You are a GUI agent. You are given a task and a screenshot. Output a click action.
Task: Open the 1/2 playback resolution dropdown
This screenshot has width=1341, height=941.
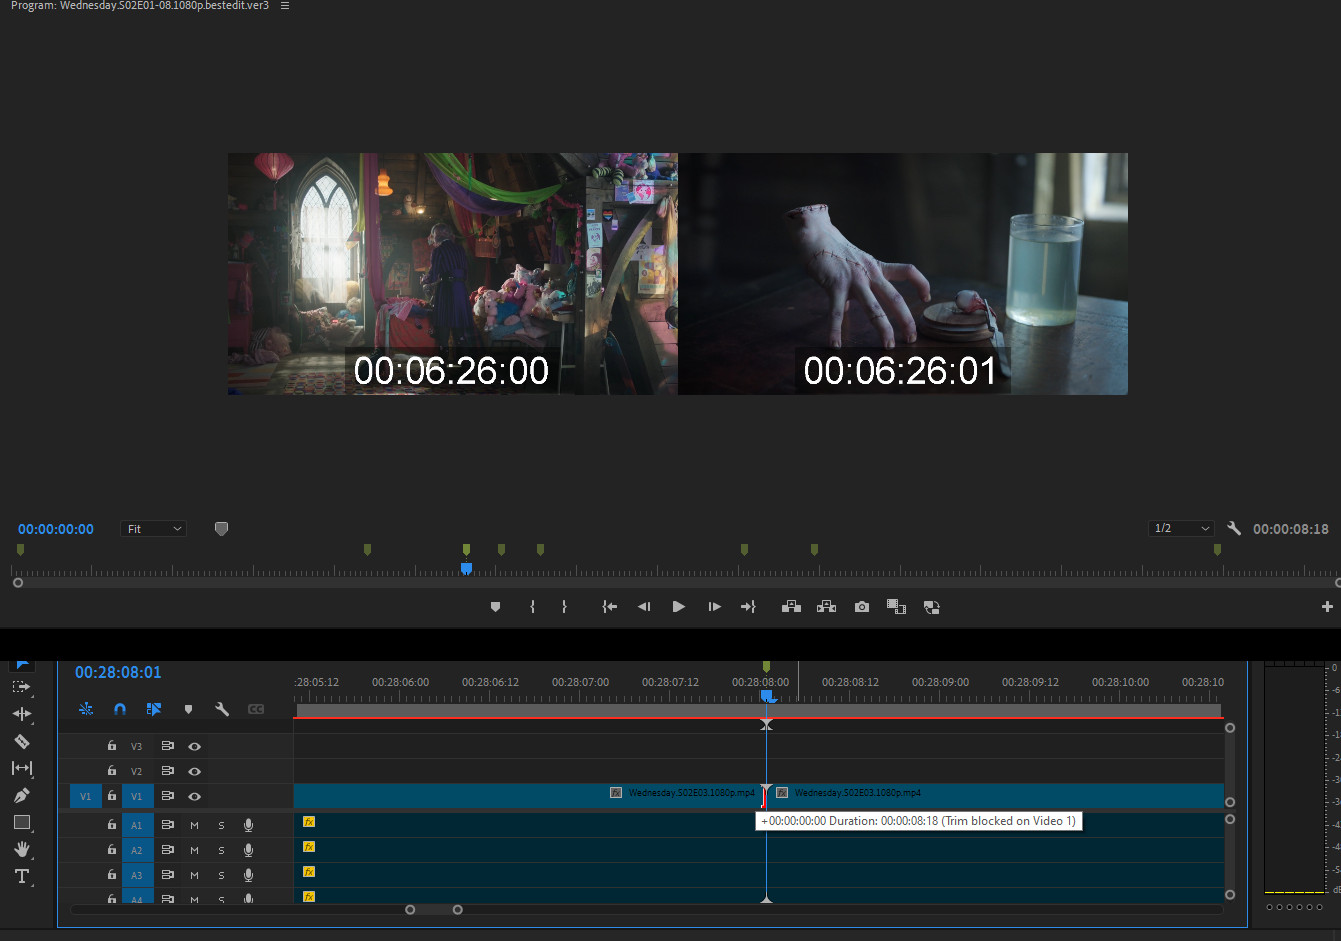coord(1181,528)
